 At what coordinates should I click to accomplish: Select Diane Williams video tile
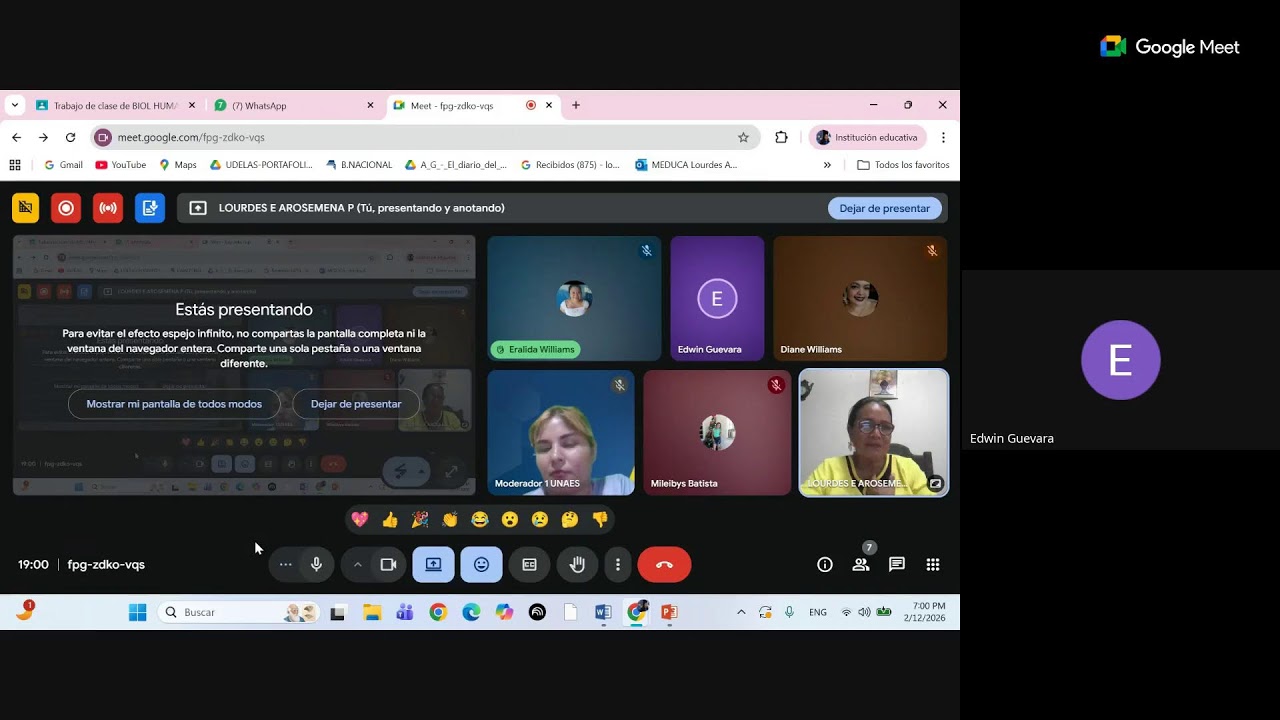860,298
